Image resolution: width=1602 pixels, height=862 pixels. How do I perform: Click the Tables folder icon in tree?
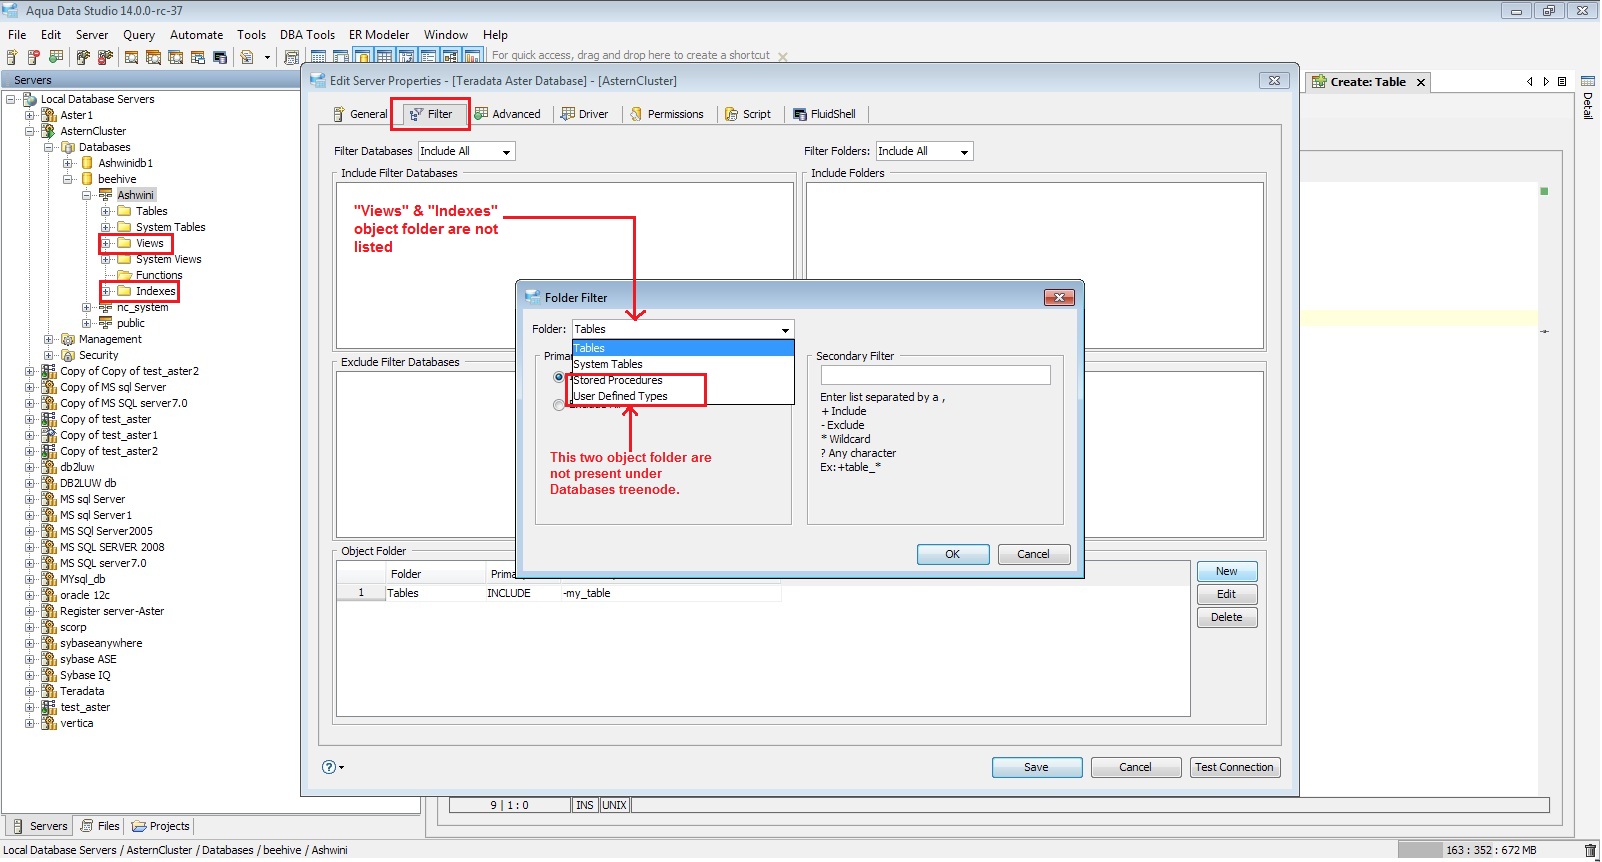[x=124, y=211]
